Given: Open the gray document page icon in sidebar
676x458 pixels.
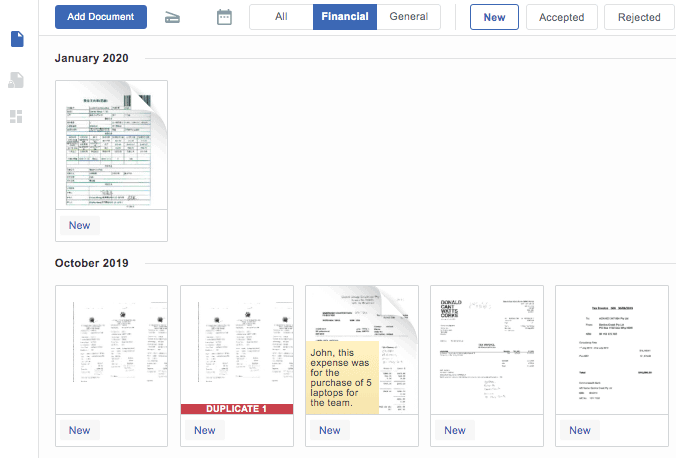Looking at the screenshot, I should click(x=17, y=79).
